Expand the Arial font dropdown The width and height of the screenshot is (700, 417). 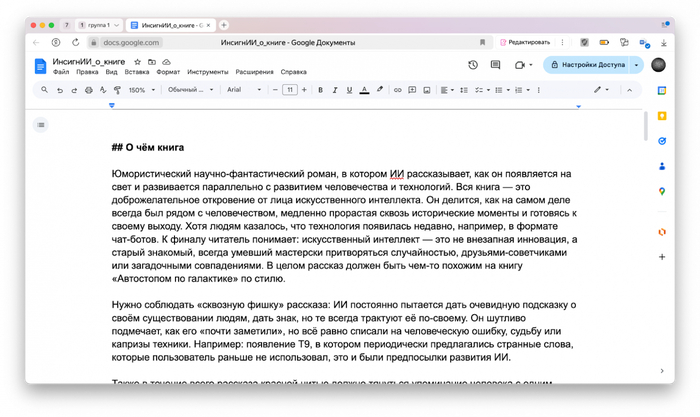click(243, 90)
